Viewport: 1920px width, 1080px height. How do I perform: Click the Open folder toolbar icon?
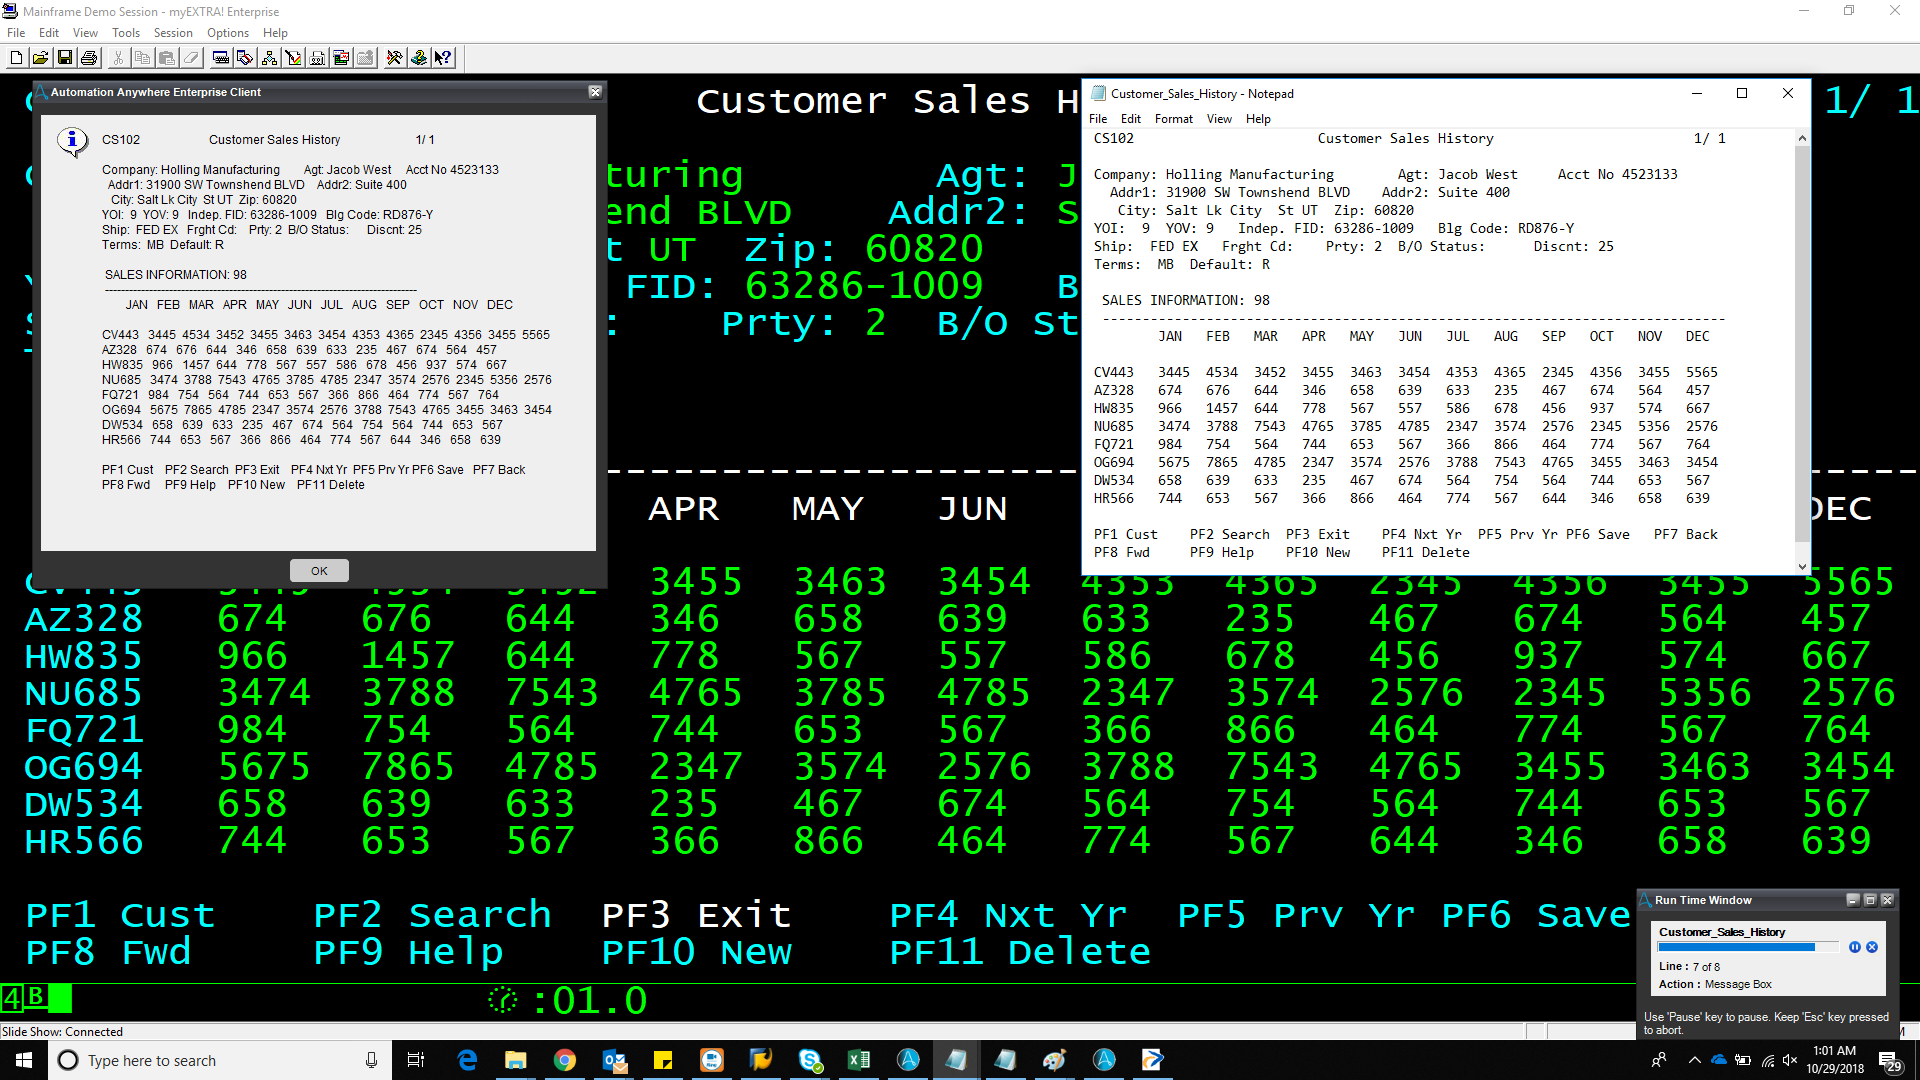click(x=40, y=58)
